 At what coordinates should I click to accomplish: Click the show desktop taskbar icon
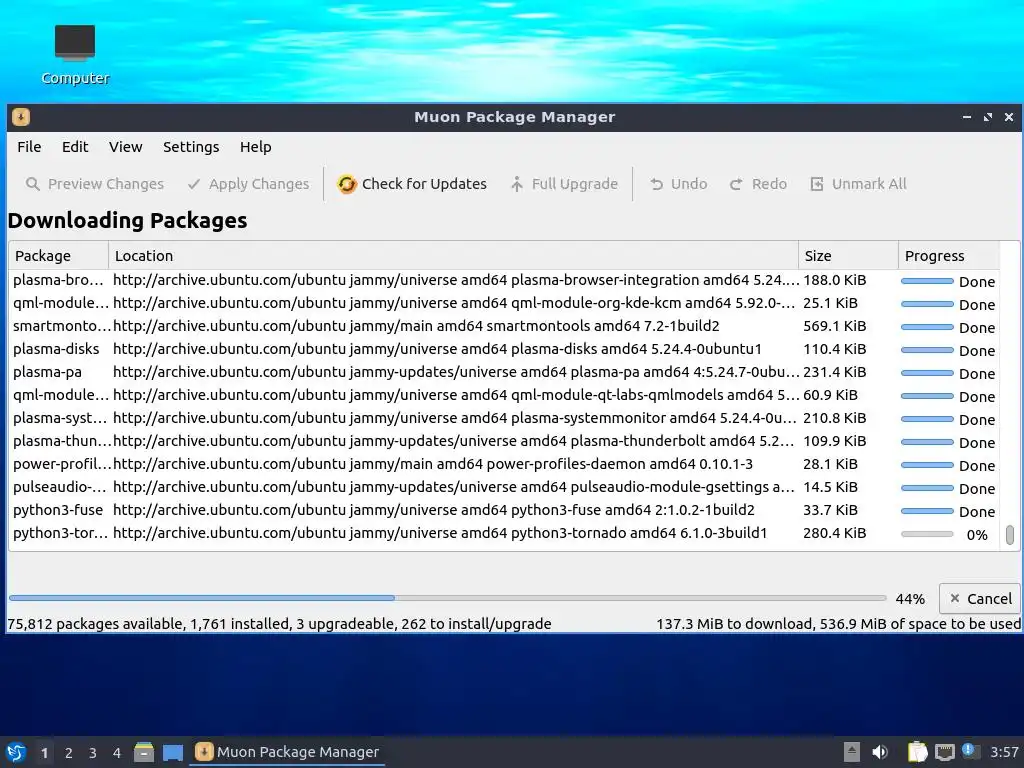click(173, 752)
